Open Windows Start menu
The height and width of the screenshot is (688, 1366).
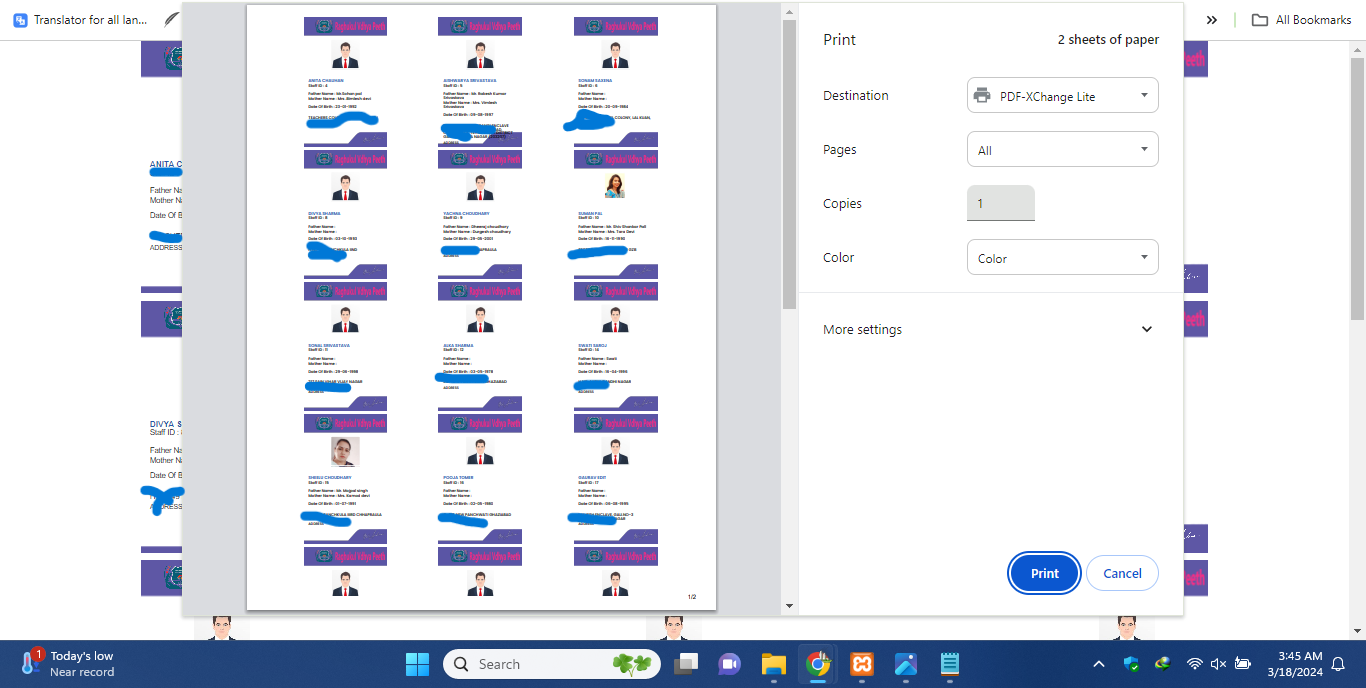[417, 664]
